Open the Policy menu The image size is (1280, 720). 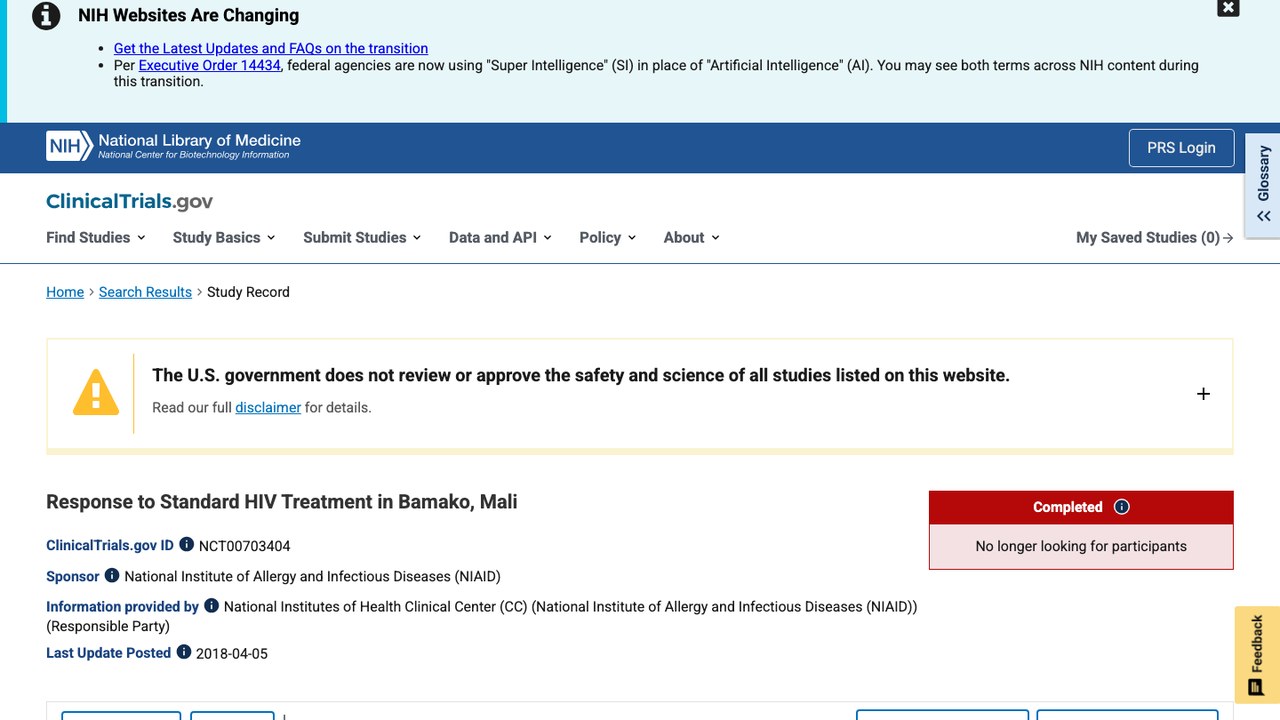tap(608, 237)
